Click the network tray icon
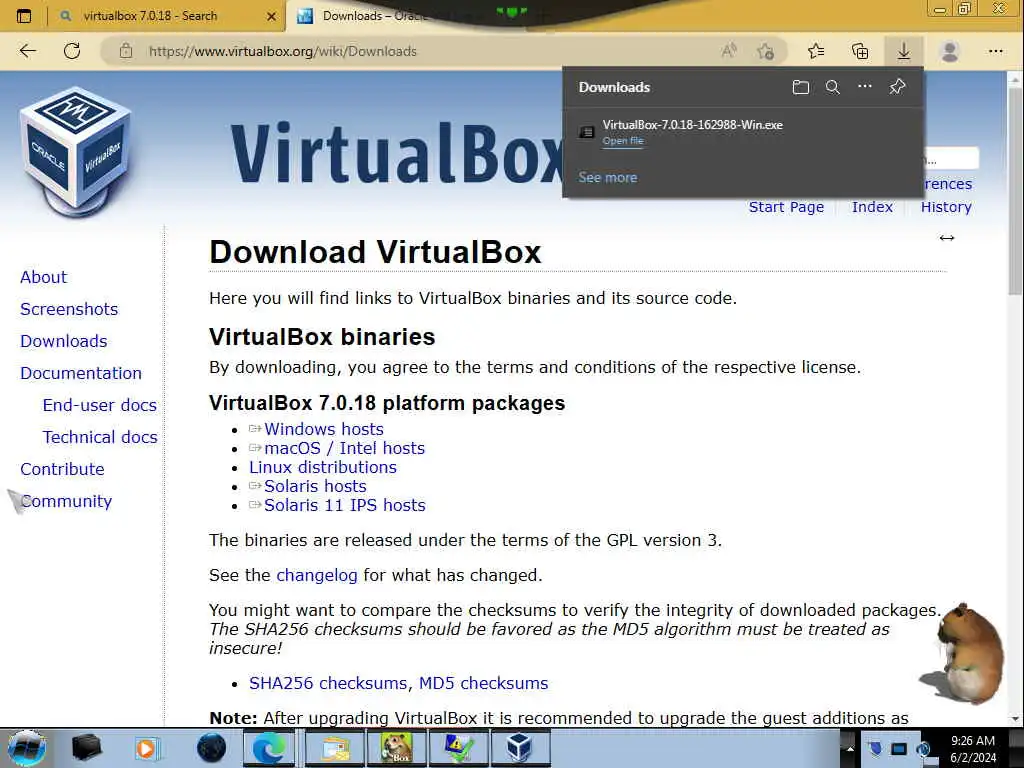 (899, 748)
